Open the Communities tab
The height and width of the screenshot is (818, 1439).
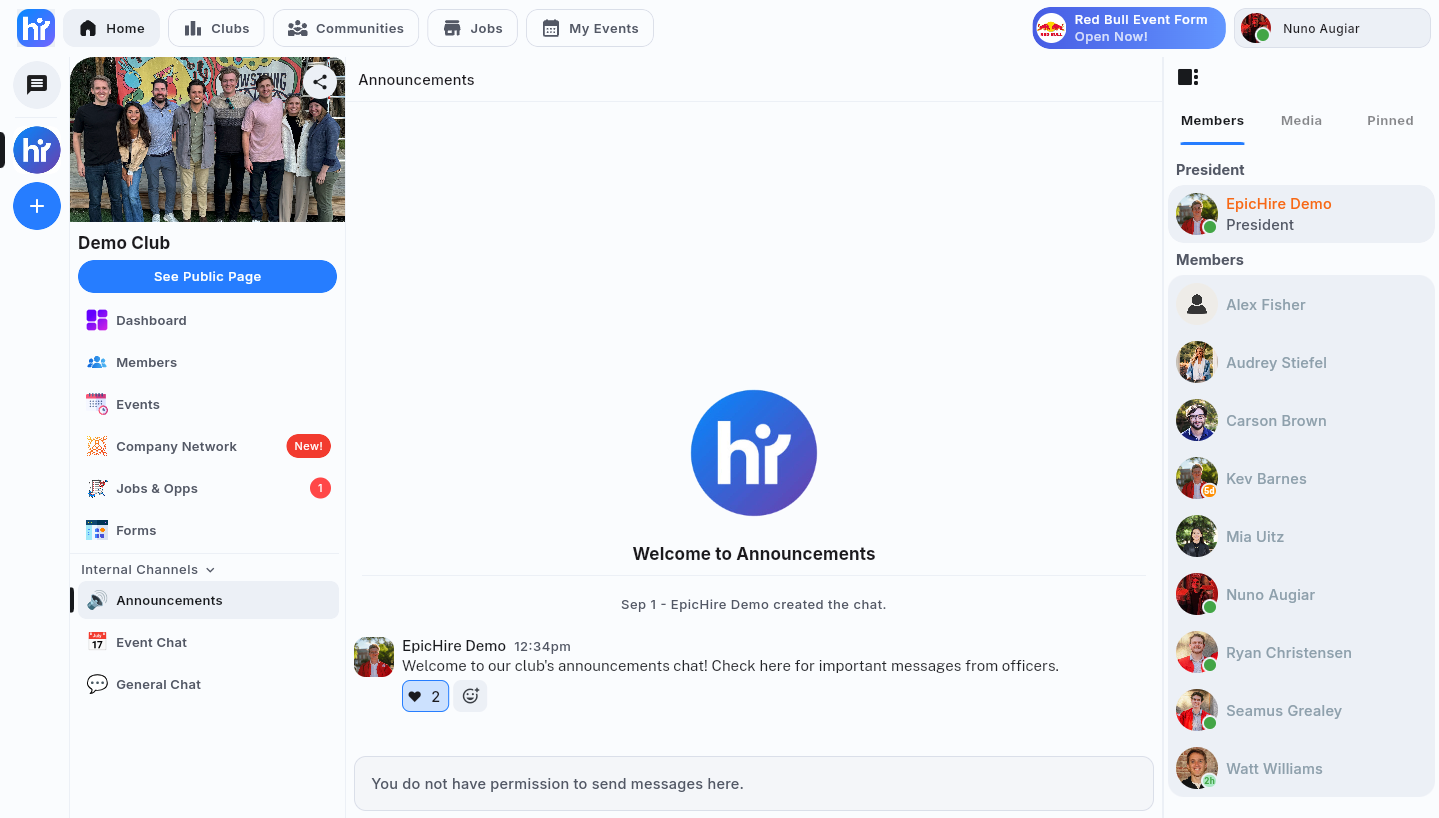(345, 28)
